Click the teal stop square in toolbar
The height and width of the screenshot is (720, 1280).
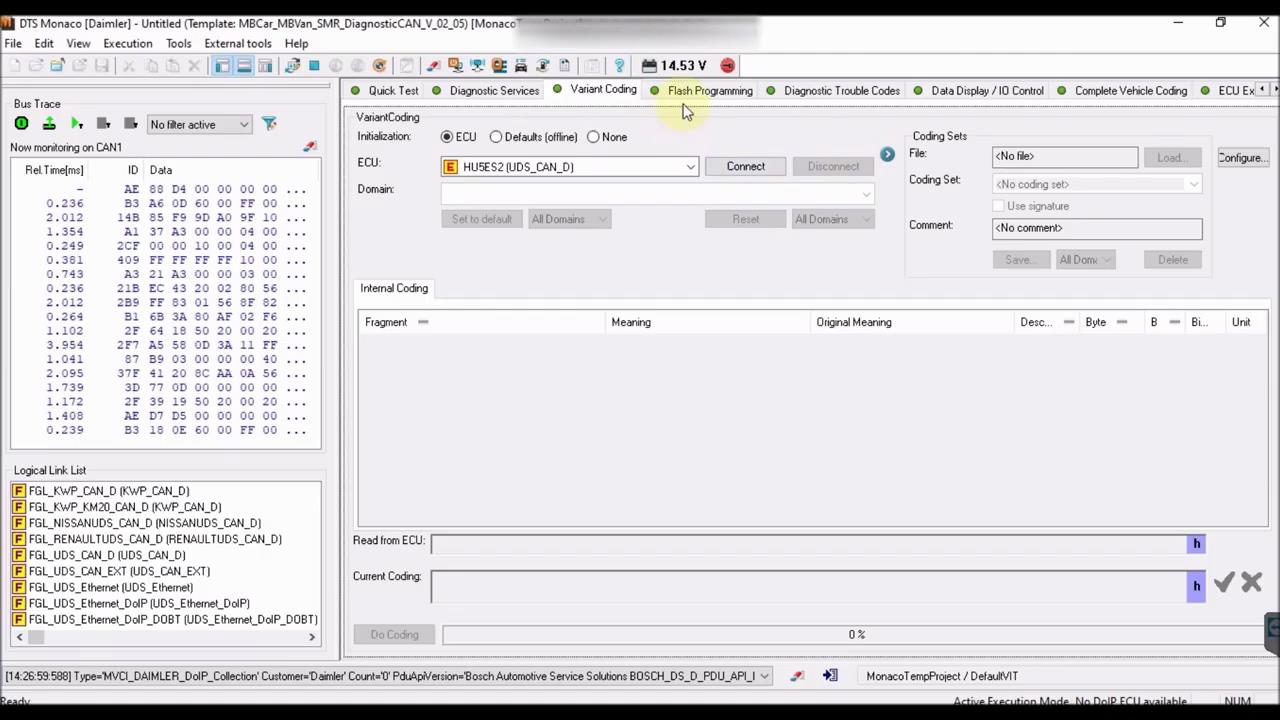pyautogui.click(x=314, y=66)
